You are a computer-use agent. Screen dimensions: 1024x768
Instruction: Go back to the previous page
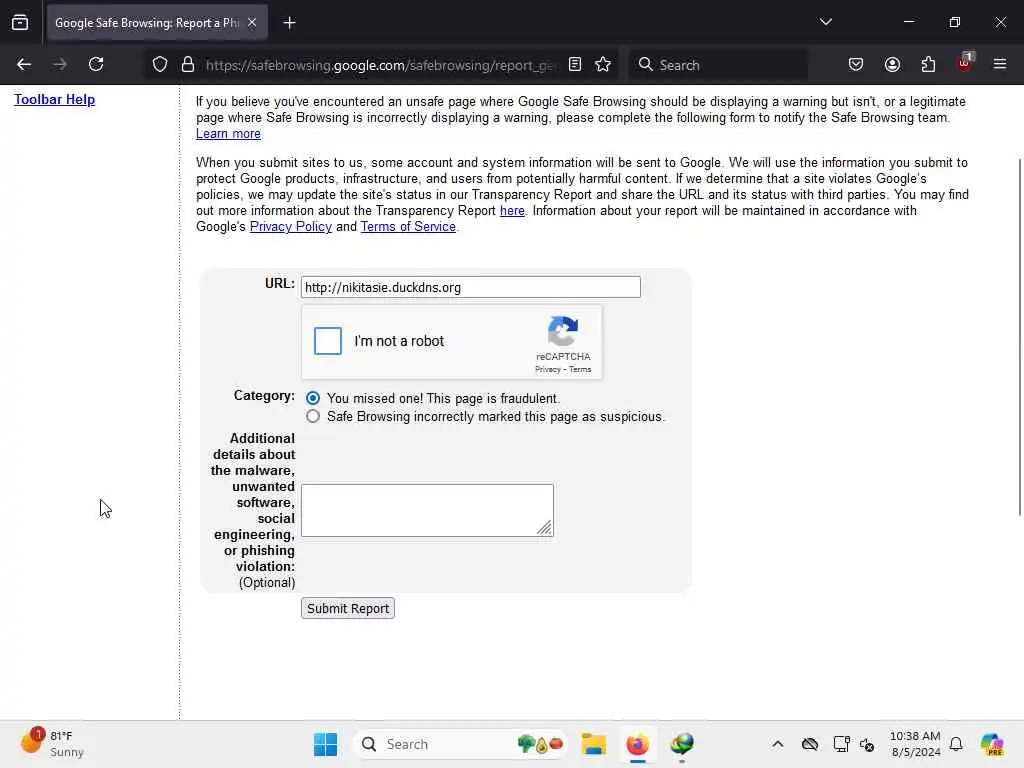click(24, 65)
